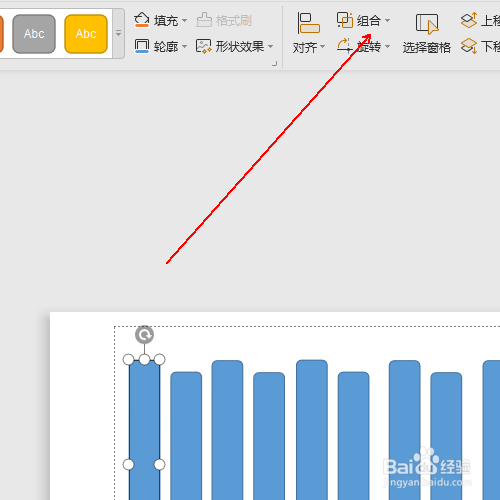Click the right-middle handle of selected bar

coord(160,464)
